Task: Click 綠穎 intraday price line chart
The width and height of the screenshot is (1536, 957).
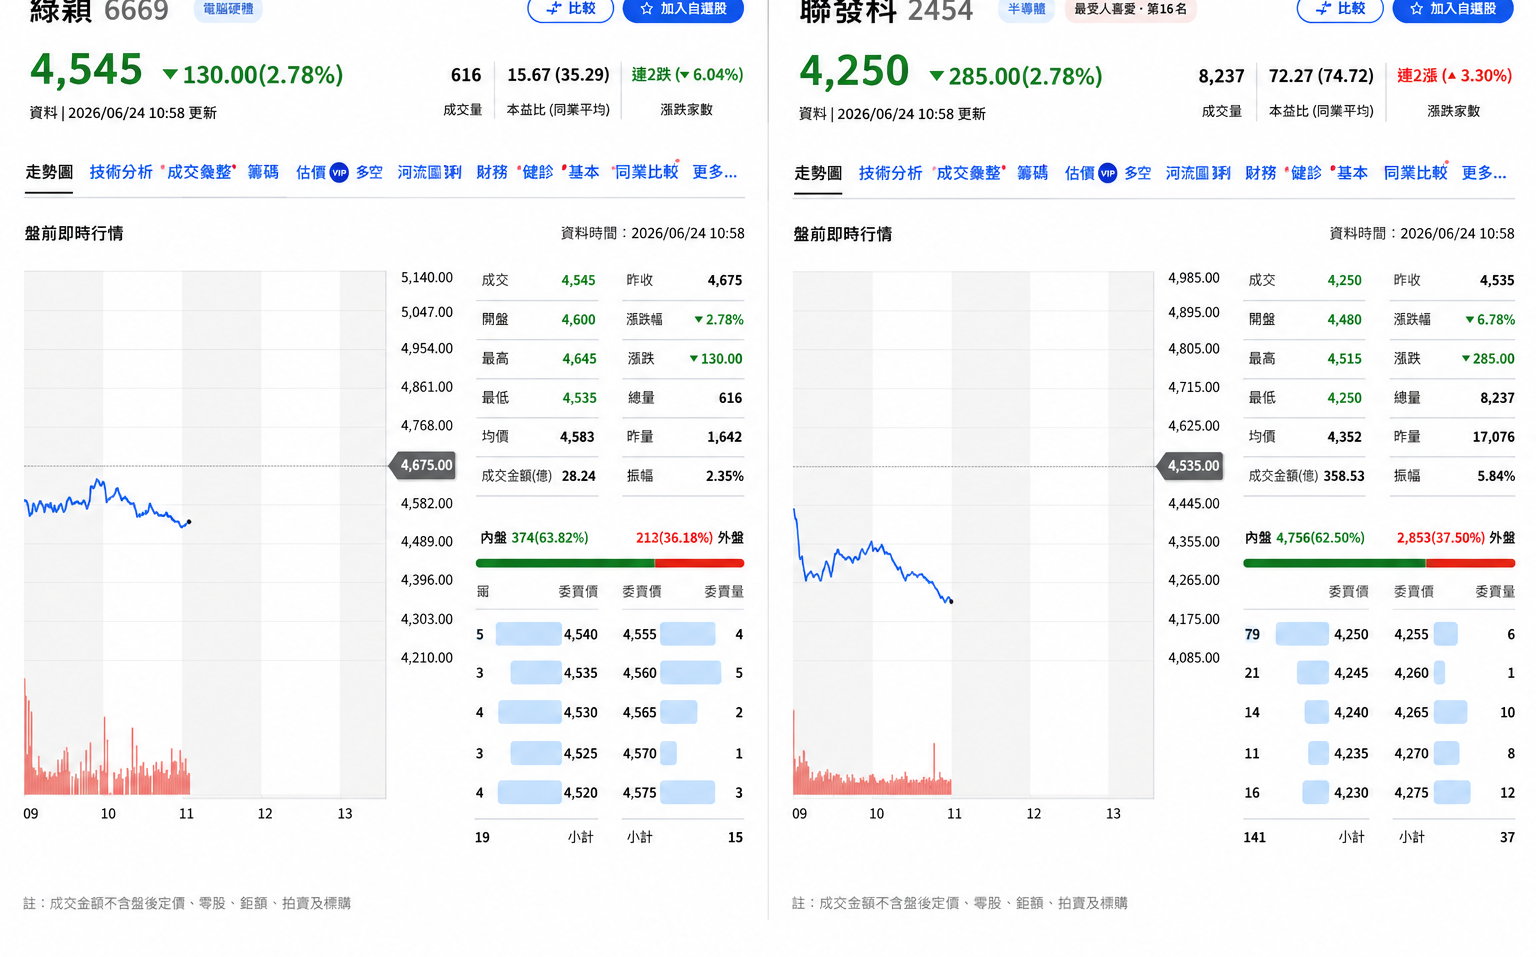Action: click(x=107, y=502)
